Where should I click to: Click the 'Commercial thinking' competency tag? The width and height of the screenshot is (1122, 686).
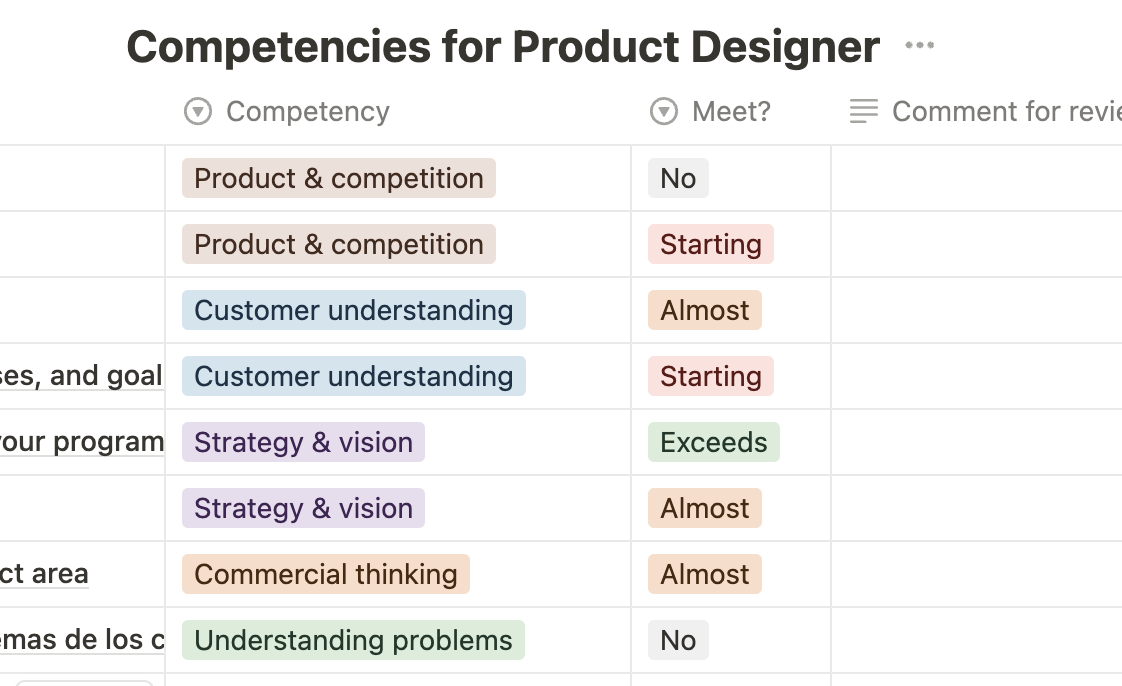click(326, 574)
